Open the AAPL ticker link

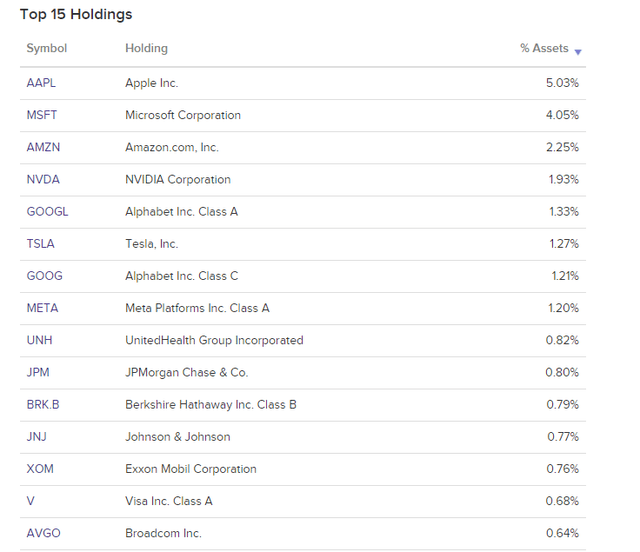coord(42,83)
